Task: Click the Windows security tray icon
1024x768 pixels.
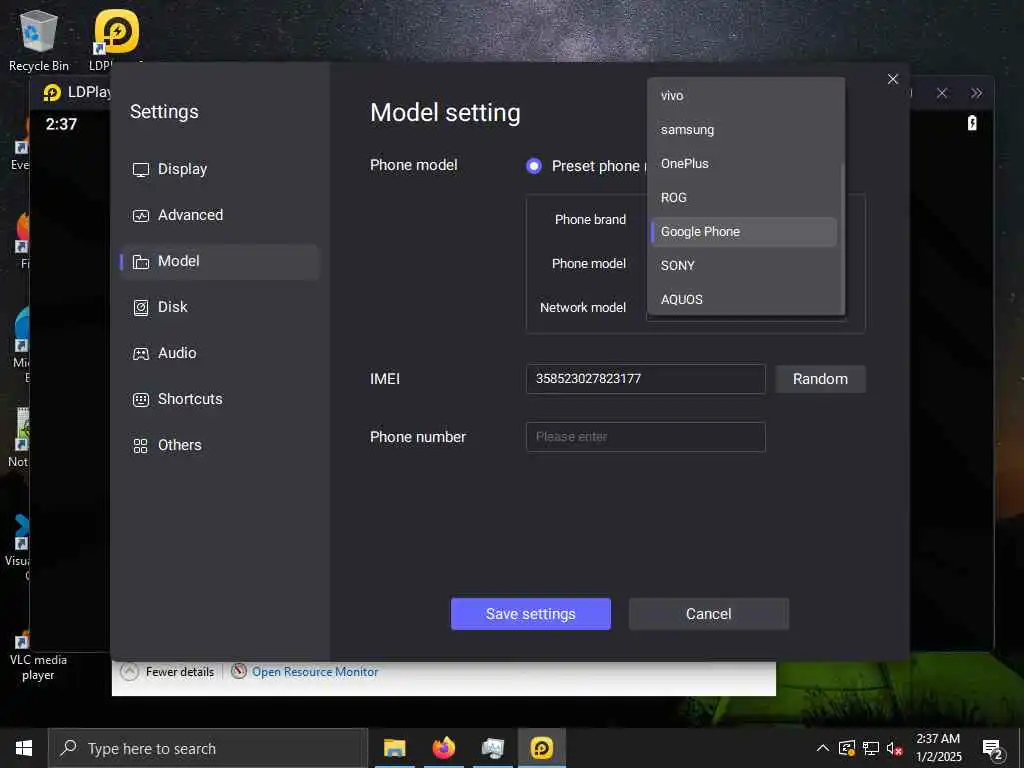Action: click(846, 748)
